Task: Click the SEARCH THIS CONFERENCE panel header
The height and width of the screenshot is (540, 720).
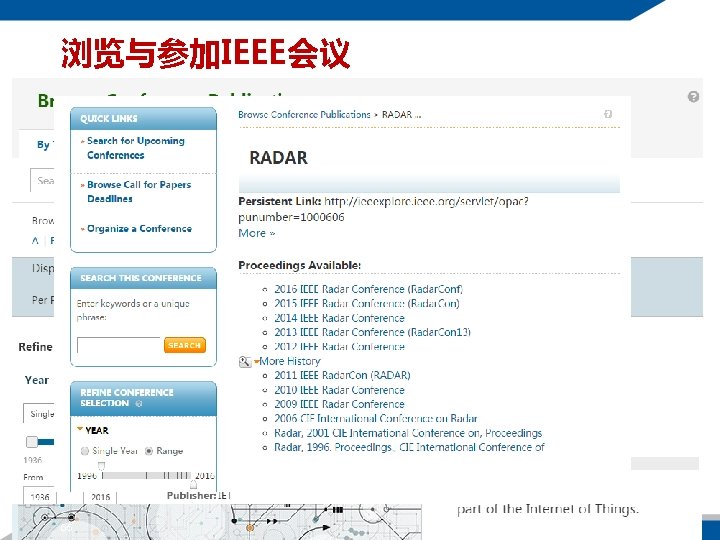Action: pyautogui.click(x=143, y=278)
